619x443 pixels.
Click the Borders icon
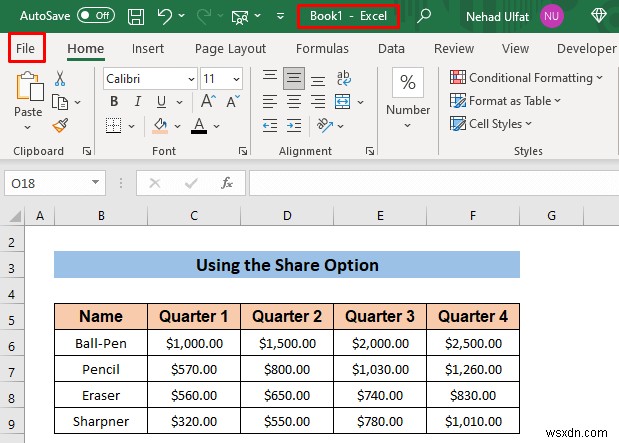coord(114,126)
